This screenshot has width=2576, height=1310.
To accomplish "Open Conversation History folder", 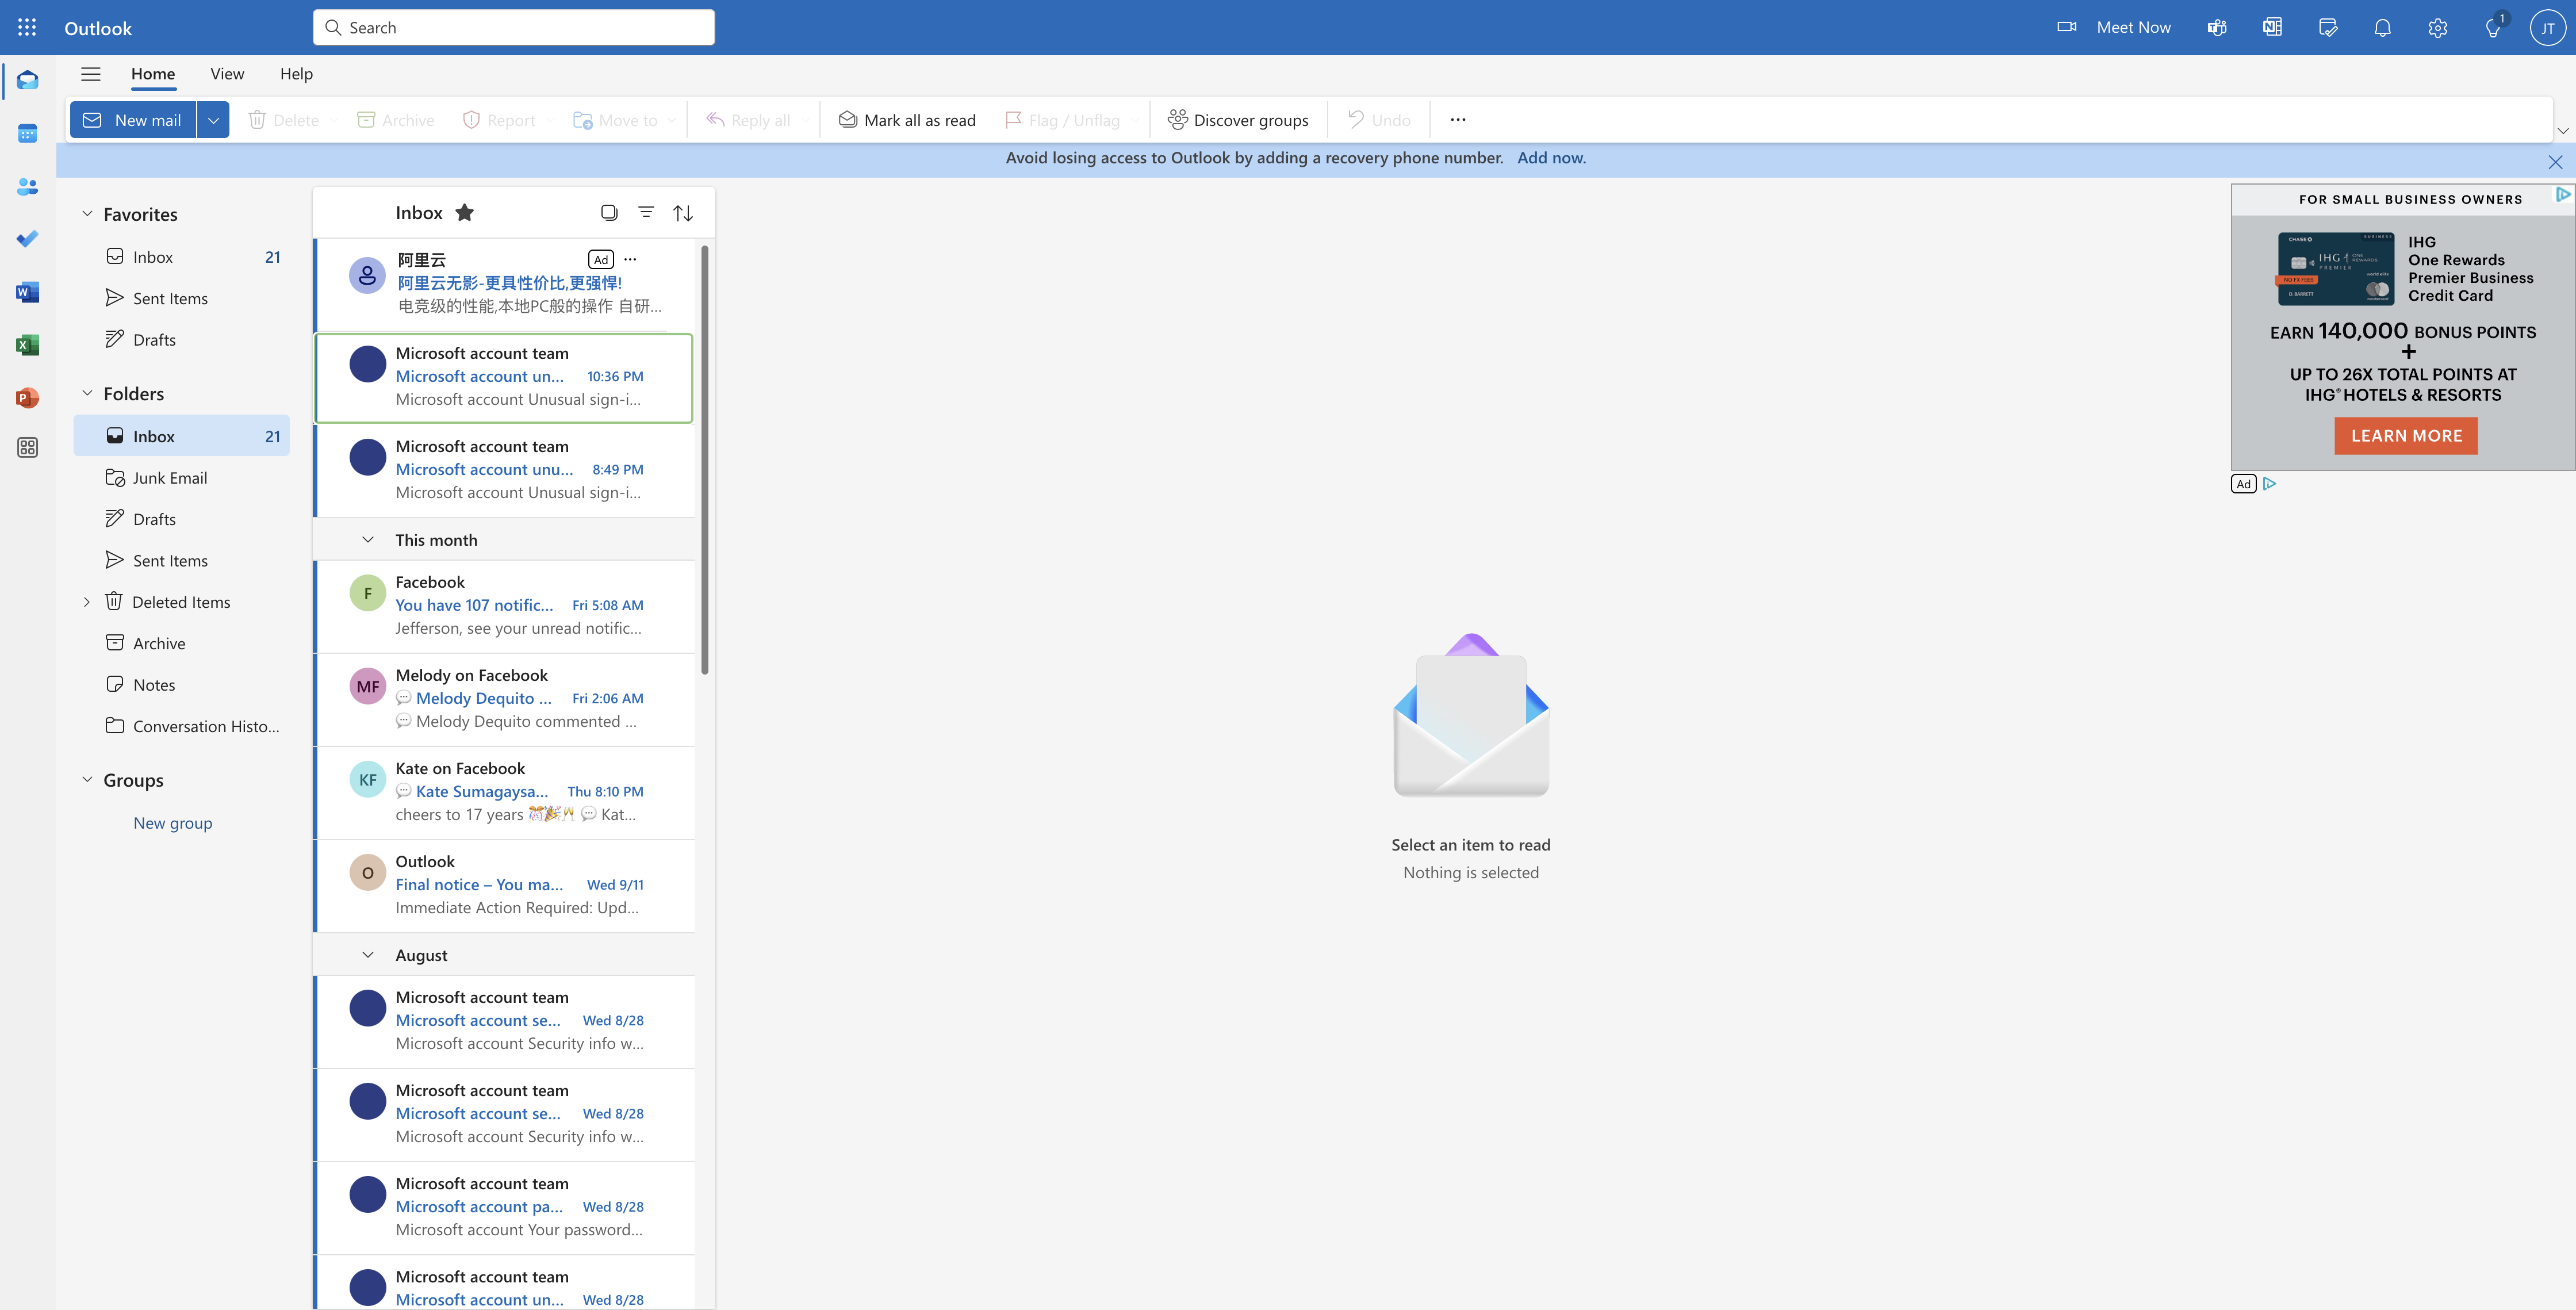I will (x=181, y=726).
